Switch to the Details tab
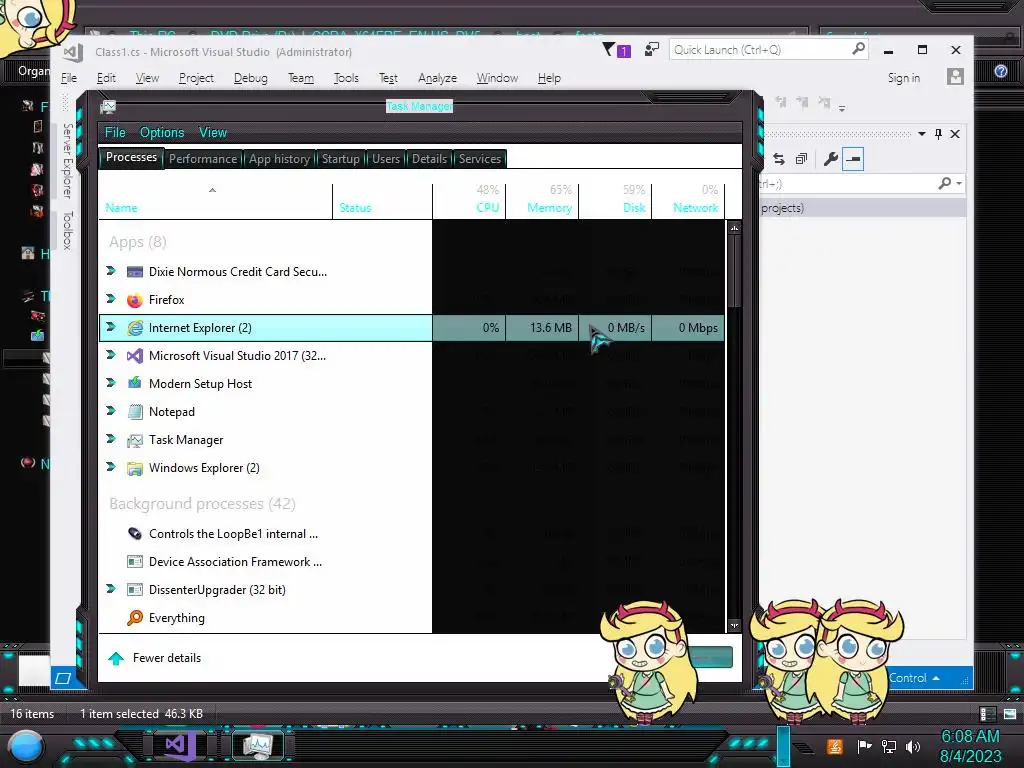 pos(429,159)
